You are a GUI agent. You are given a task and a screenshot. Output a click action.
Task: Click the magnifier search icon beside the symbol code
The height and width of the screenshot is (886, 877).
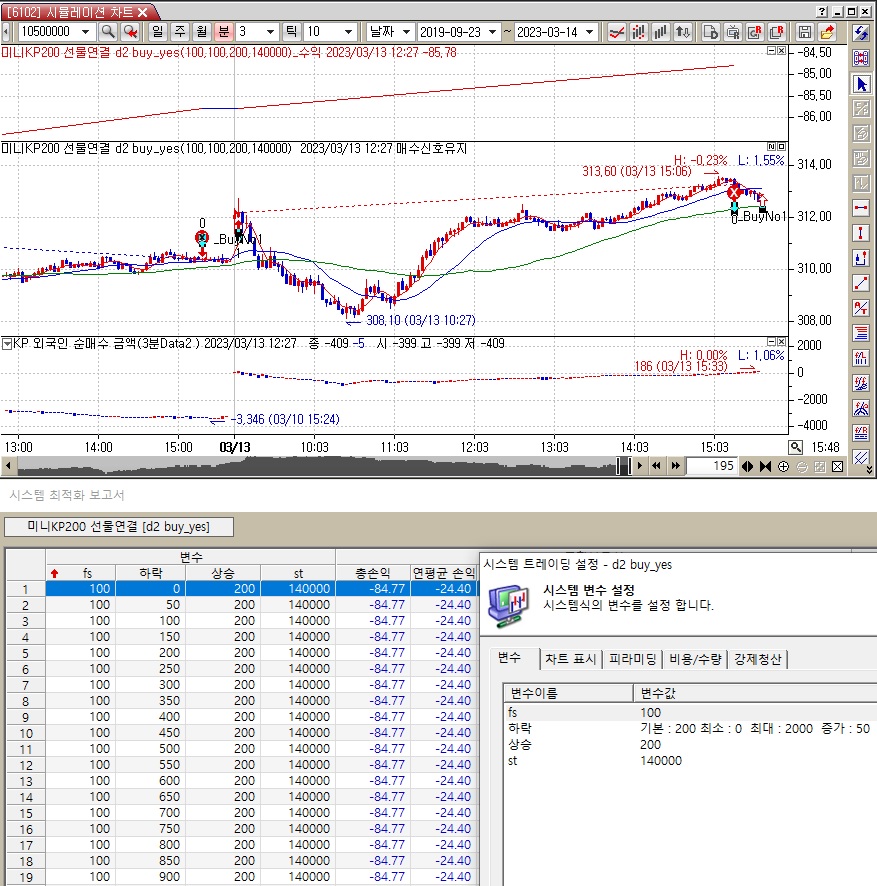(107, 32)
